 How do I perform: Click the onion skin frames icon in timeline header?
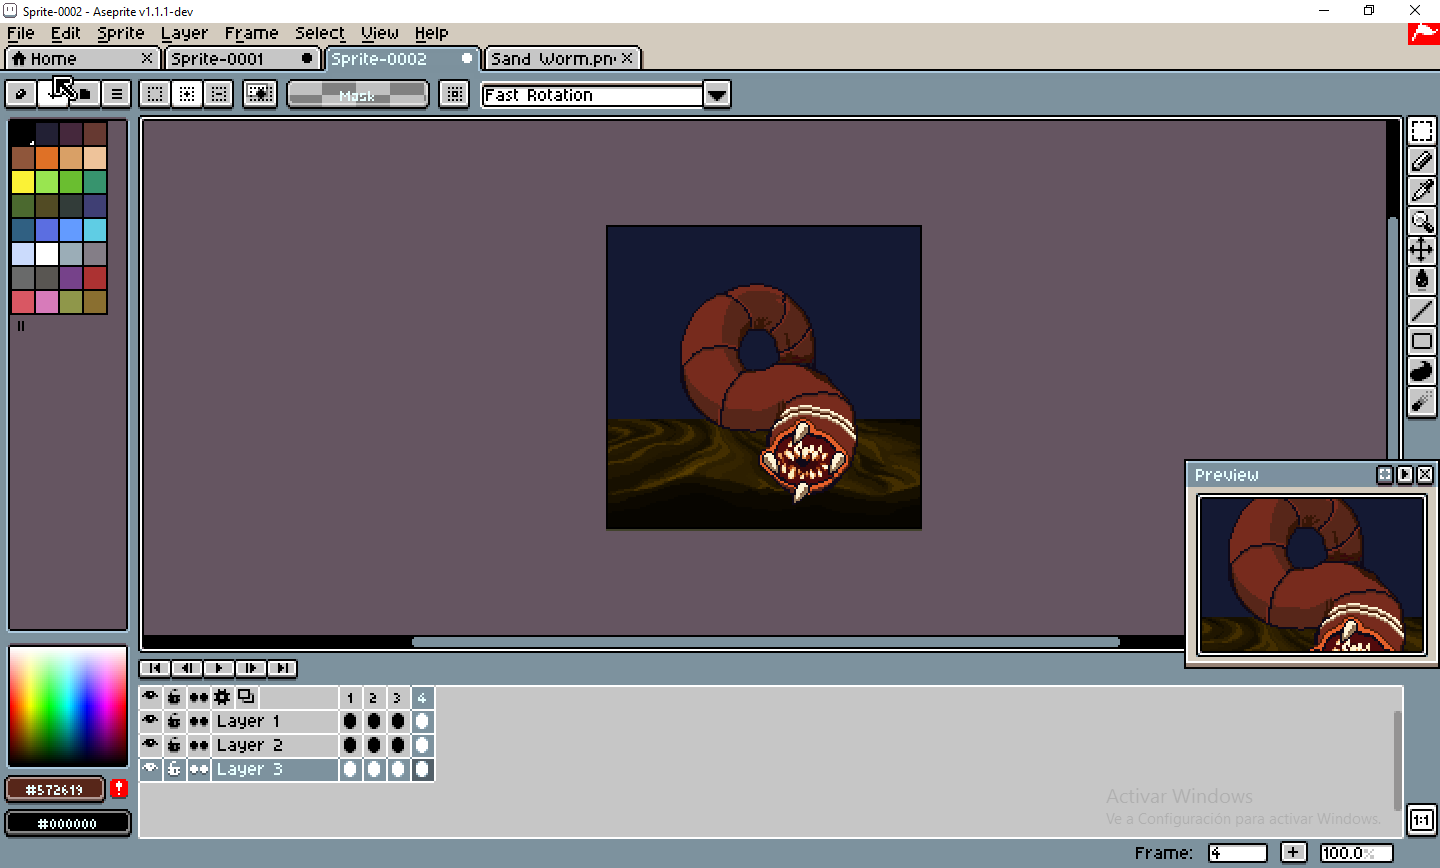pyautogui.click(x=246, y=697)
